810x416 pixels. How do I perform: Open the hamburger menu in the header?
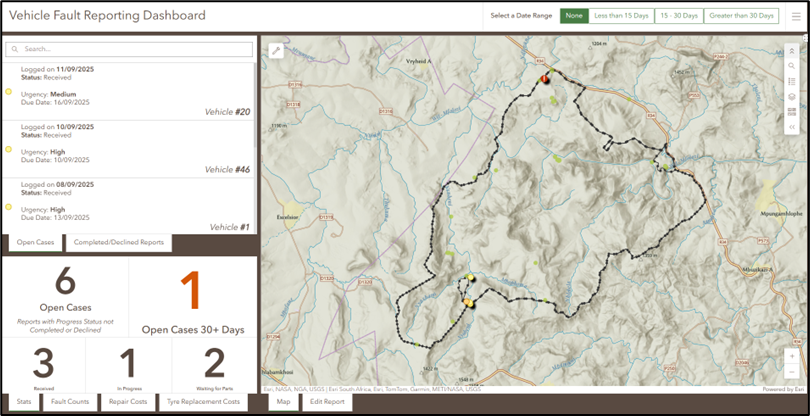point(795,16)
